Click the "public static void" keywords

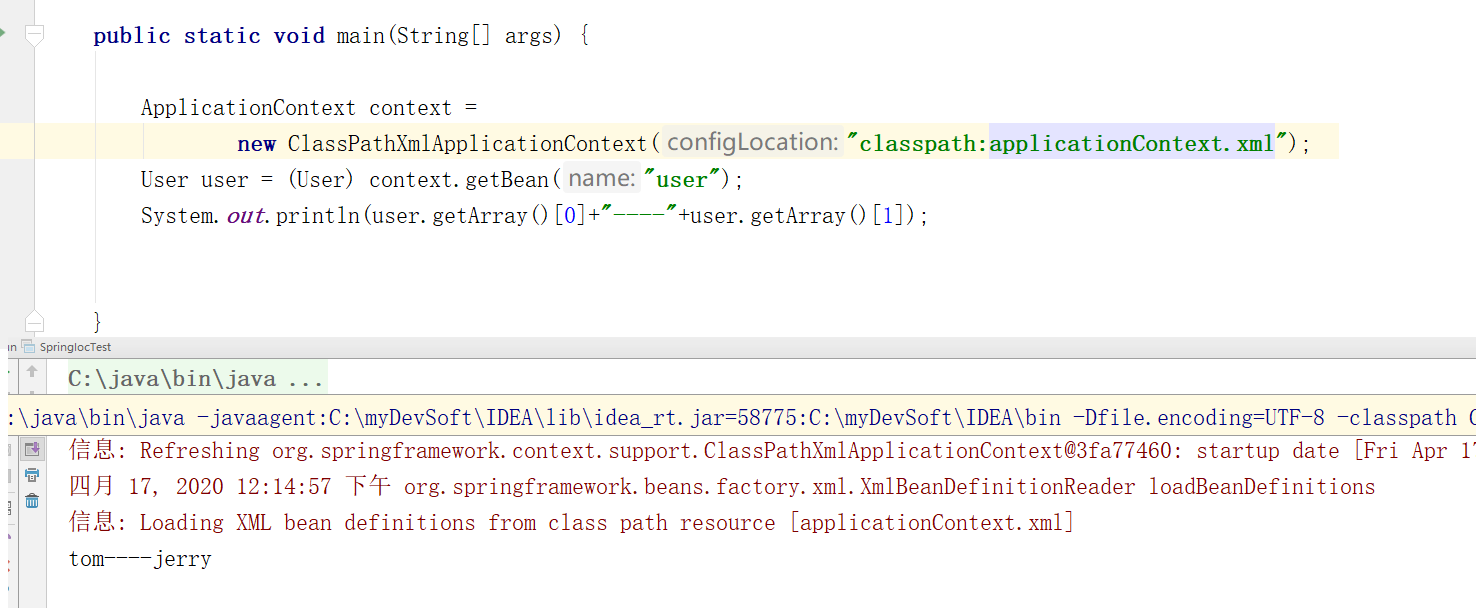coord(209,36)
